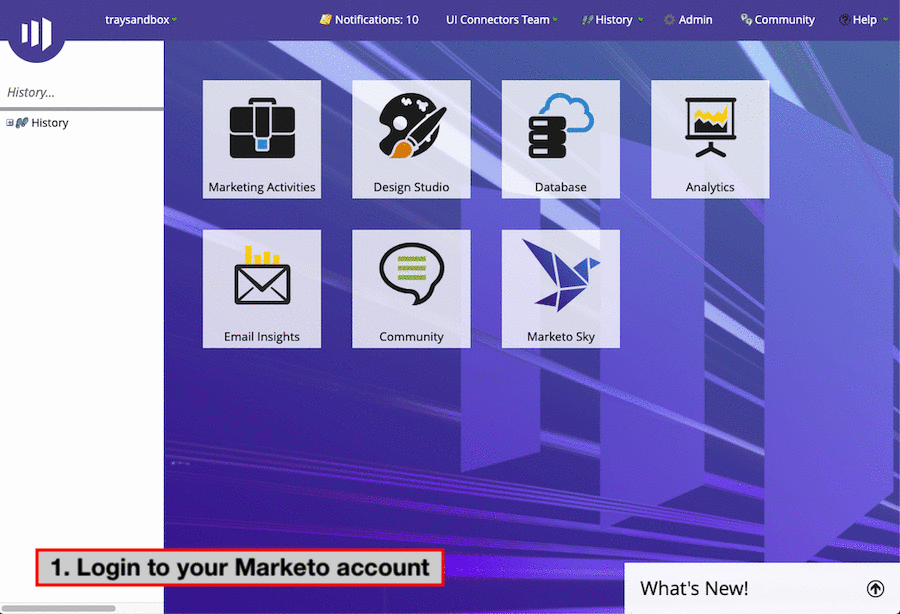
Task: Open the Marketing Activities tile
Action: tap(262, 139)
